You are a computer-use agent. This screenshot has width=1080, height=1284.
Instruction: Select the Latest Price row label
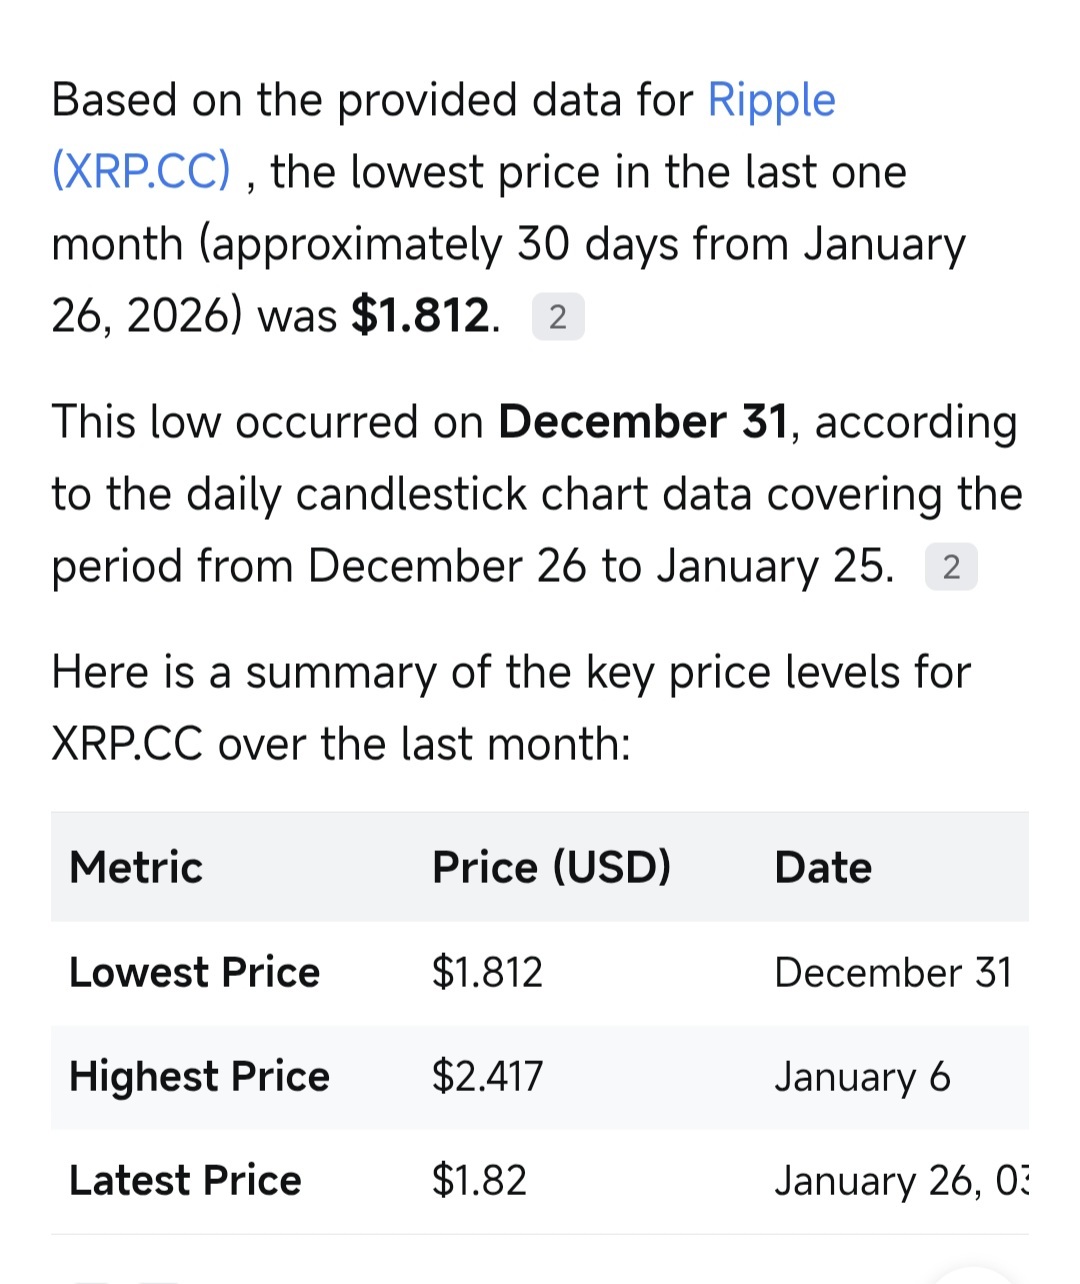pyautogui.click(x=185, y=1180)
